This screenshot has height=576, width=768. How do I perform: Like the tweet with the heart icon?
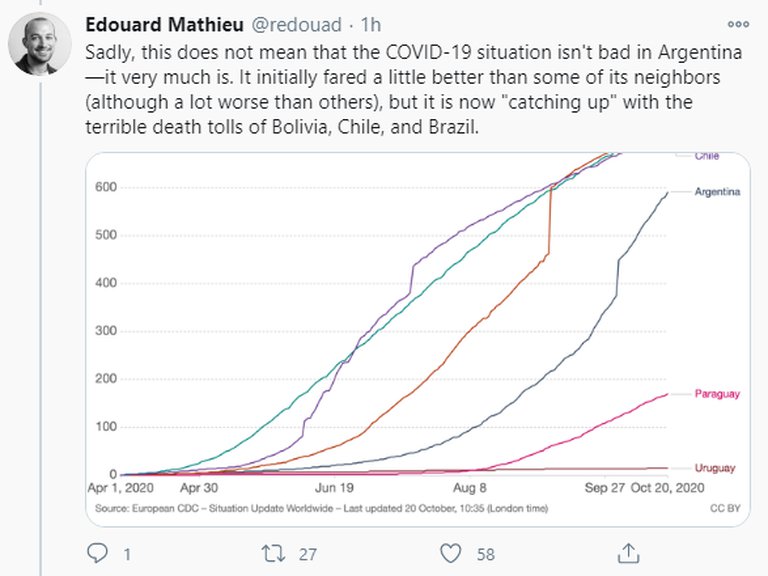[451, 552]
